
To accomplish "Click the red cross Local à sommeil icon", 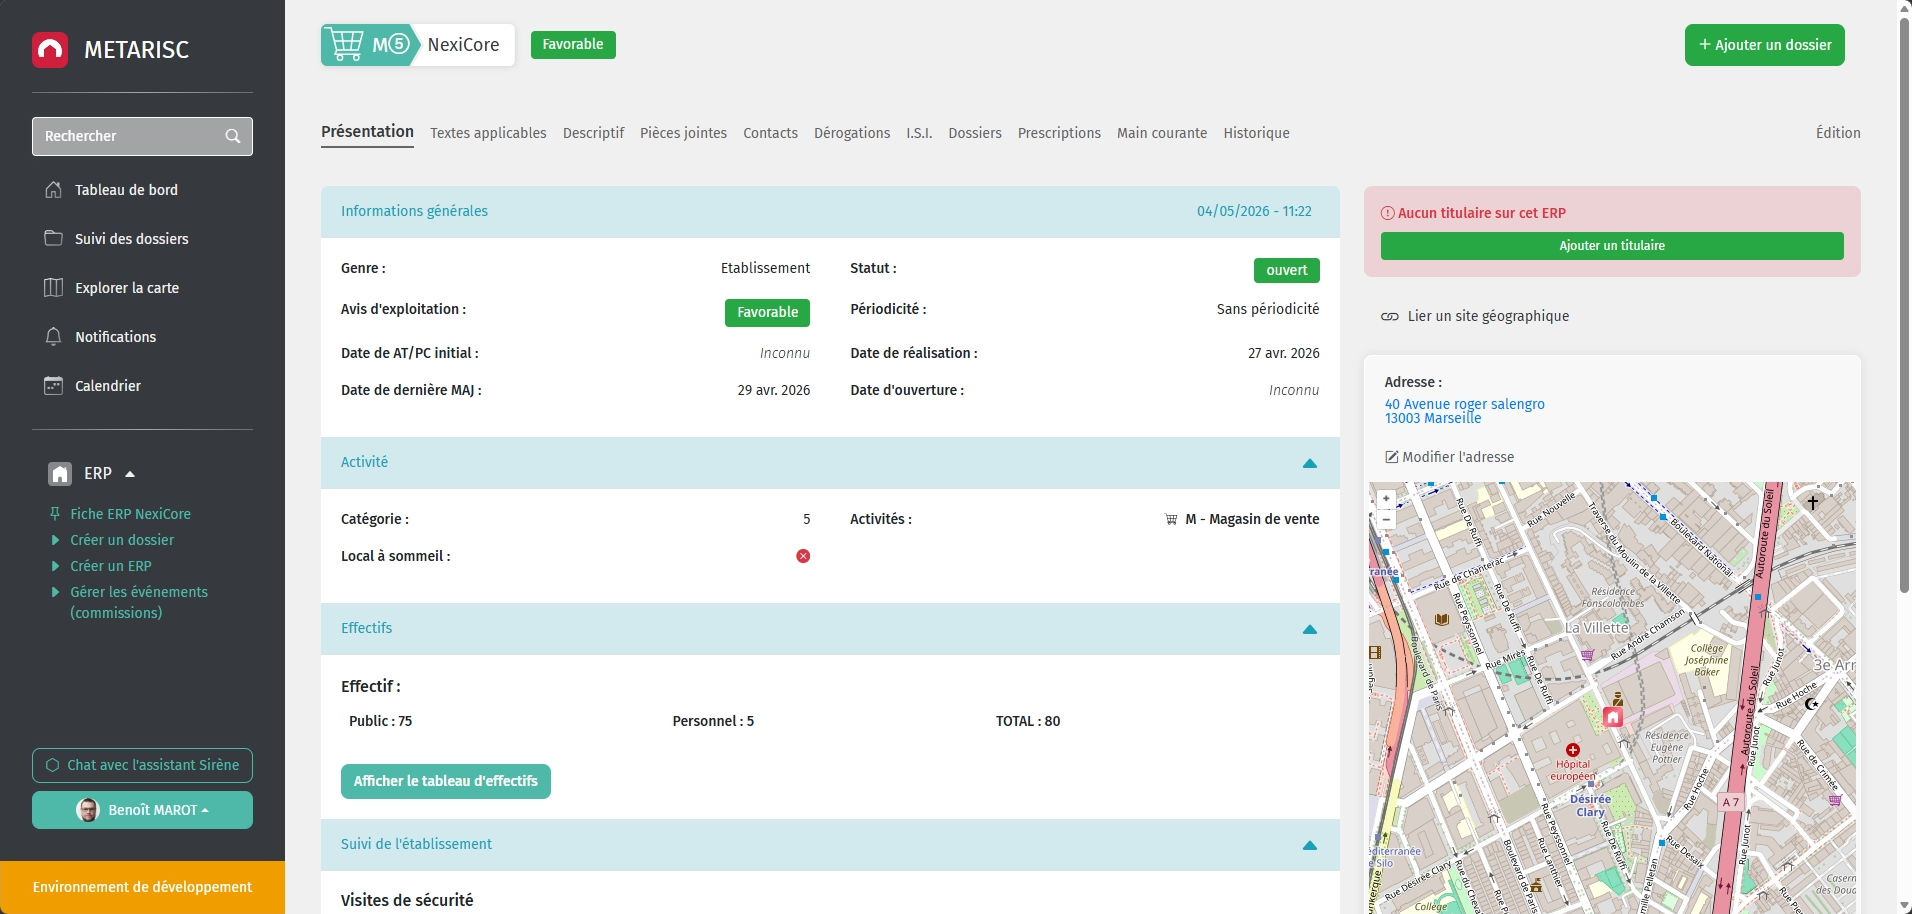I will point(803,556).
